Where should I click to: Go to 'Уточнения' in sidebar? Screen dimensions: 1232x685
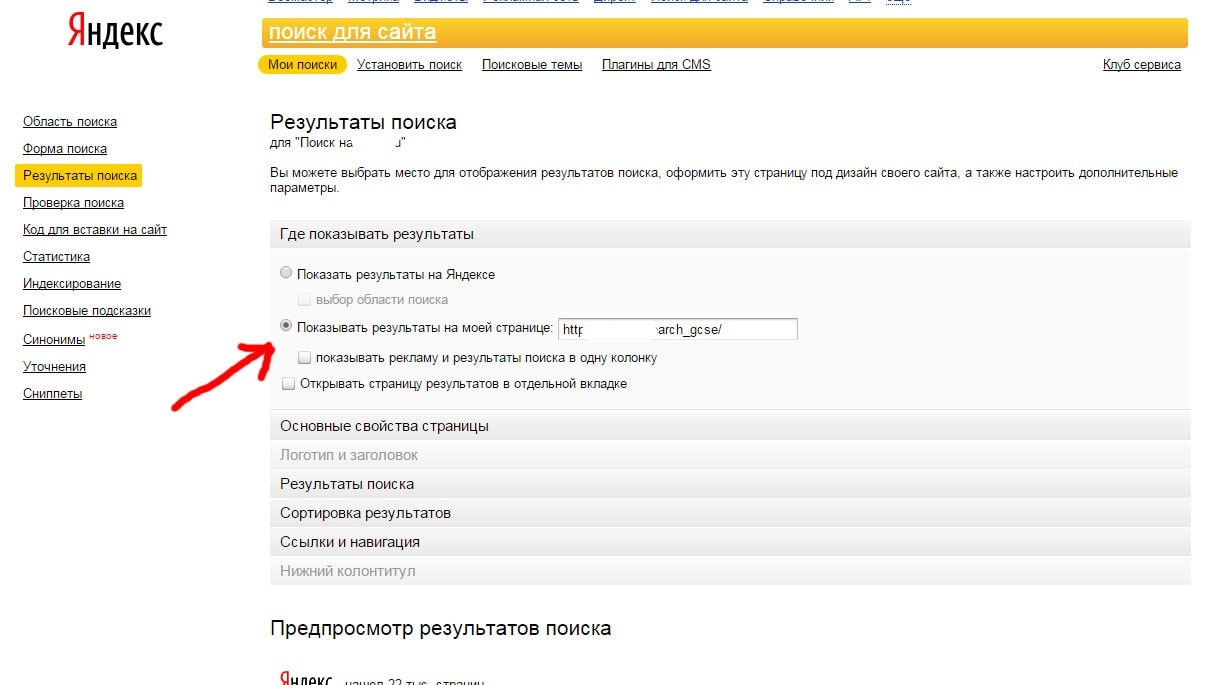click(x=54, y=367)
